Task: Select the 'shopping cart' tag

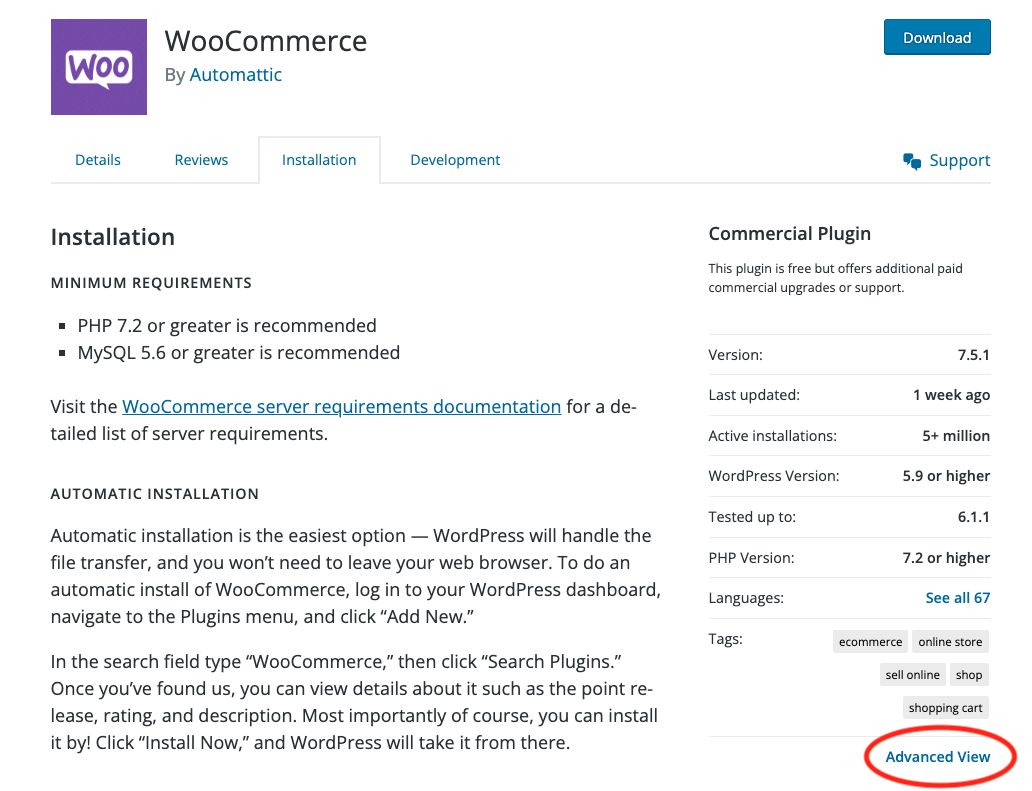Action: [945, 707]
